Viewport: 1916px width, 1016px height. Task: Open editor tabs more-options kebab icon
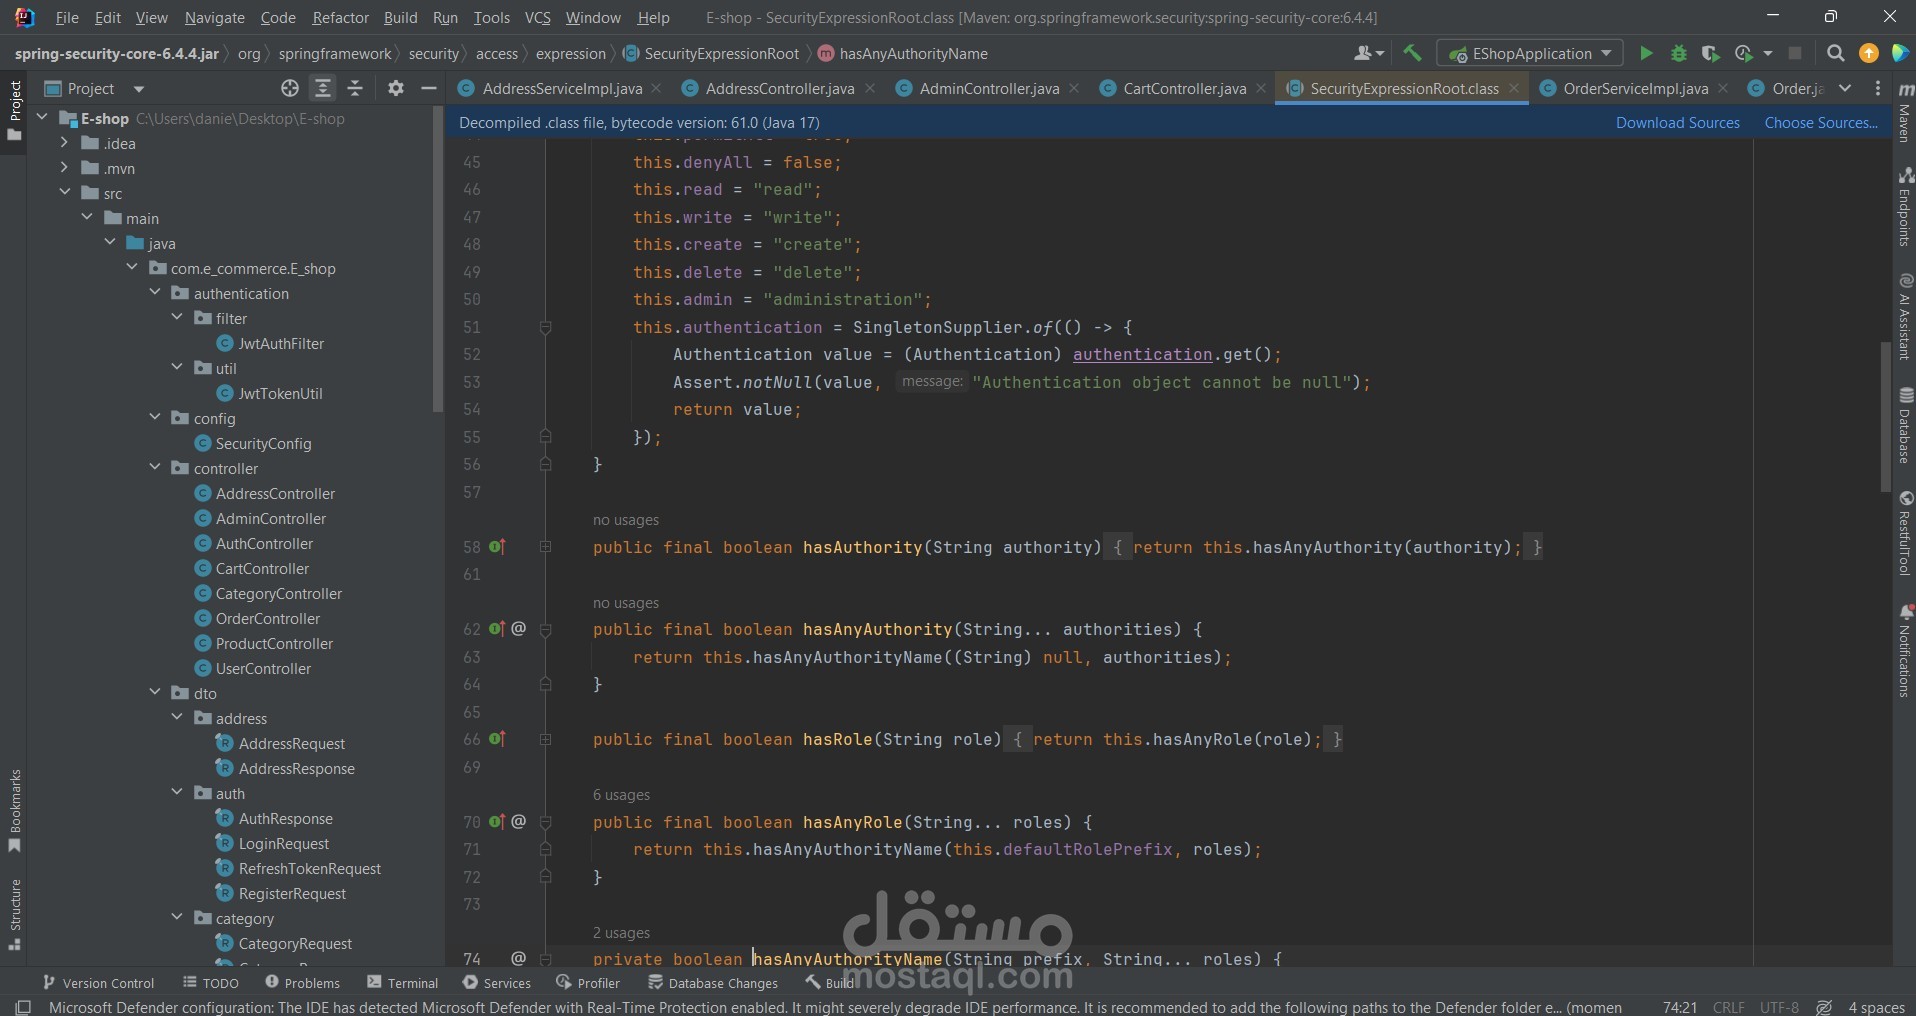click(x=1877, y=89)
